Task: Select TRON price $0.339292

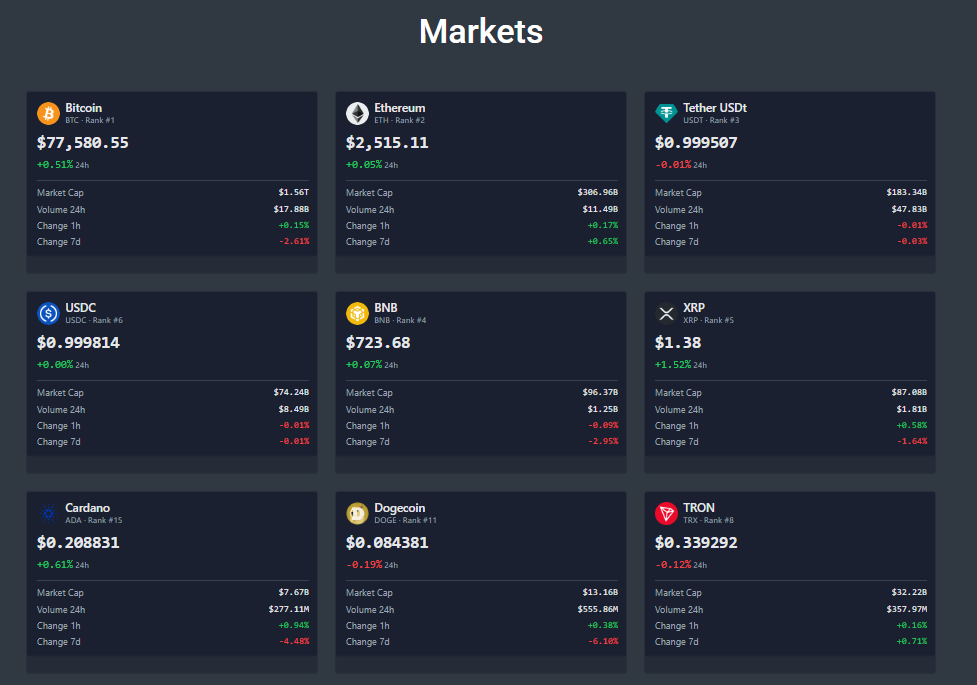Action: tap(696, 543)
